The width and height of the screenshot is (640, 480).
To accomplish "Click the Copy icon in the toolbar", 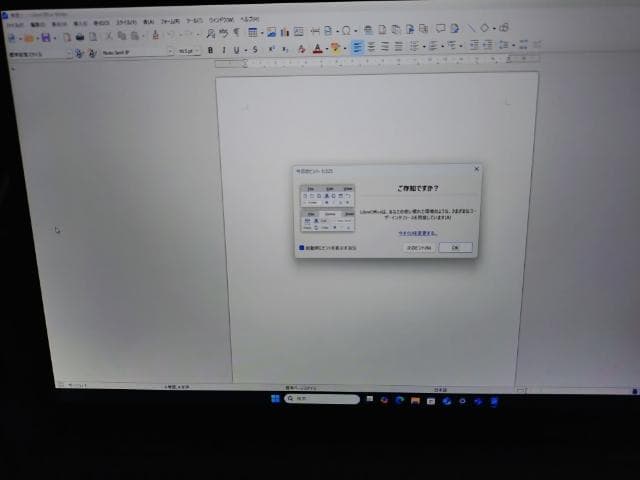I will pyautogui.click(x=122, y=36).
